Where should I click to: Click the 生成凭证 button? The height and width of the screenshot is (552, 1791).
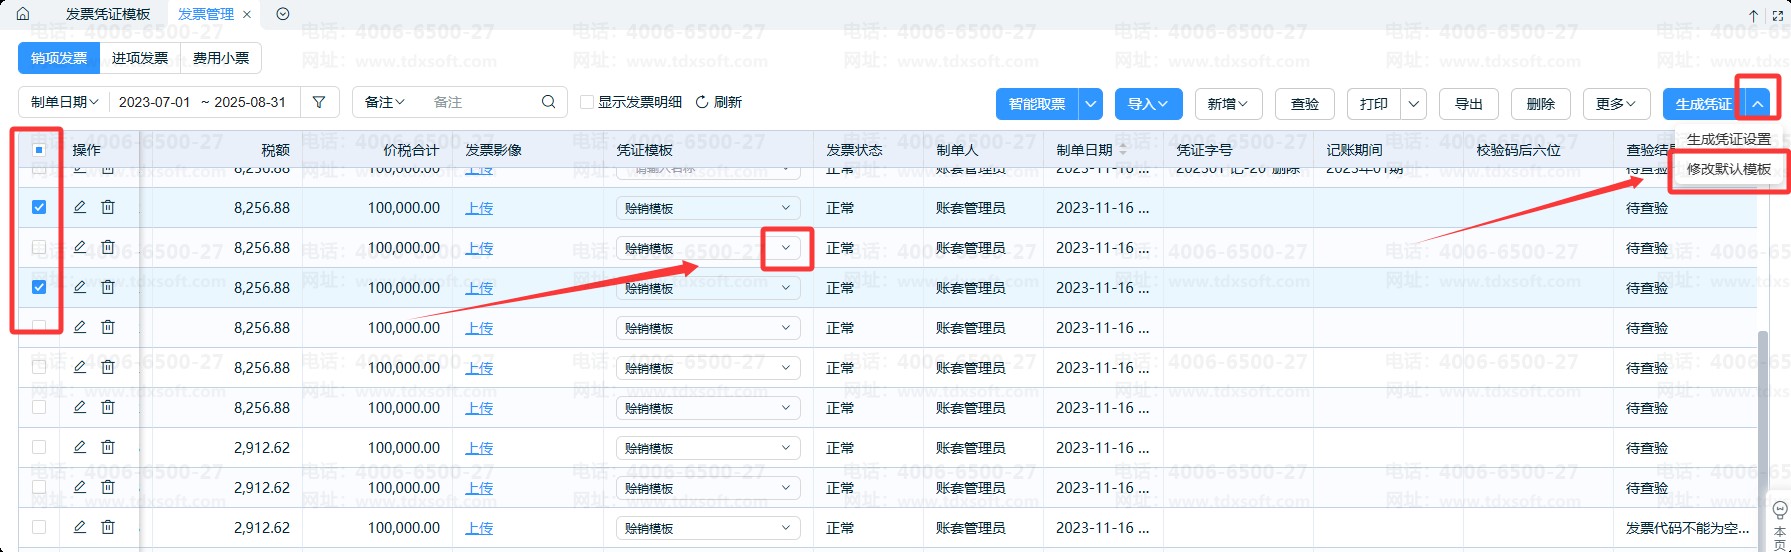point(1703,104)
